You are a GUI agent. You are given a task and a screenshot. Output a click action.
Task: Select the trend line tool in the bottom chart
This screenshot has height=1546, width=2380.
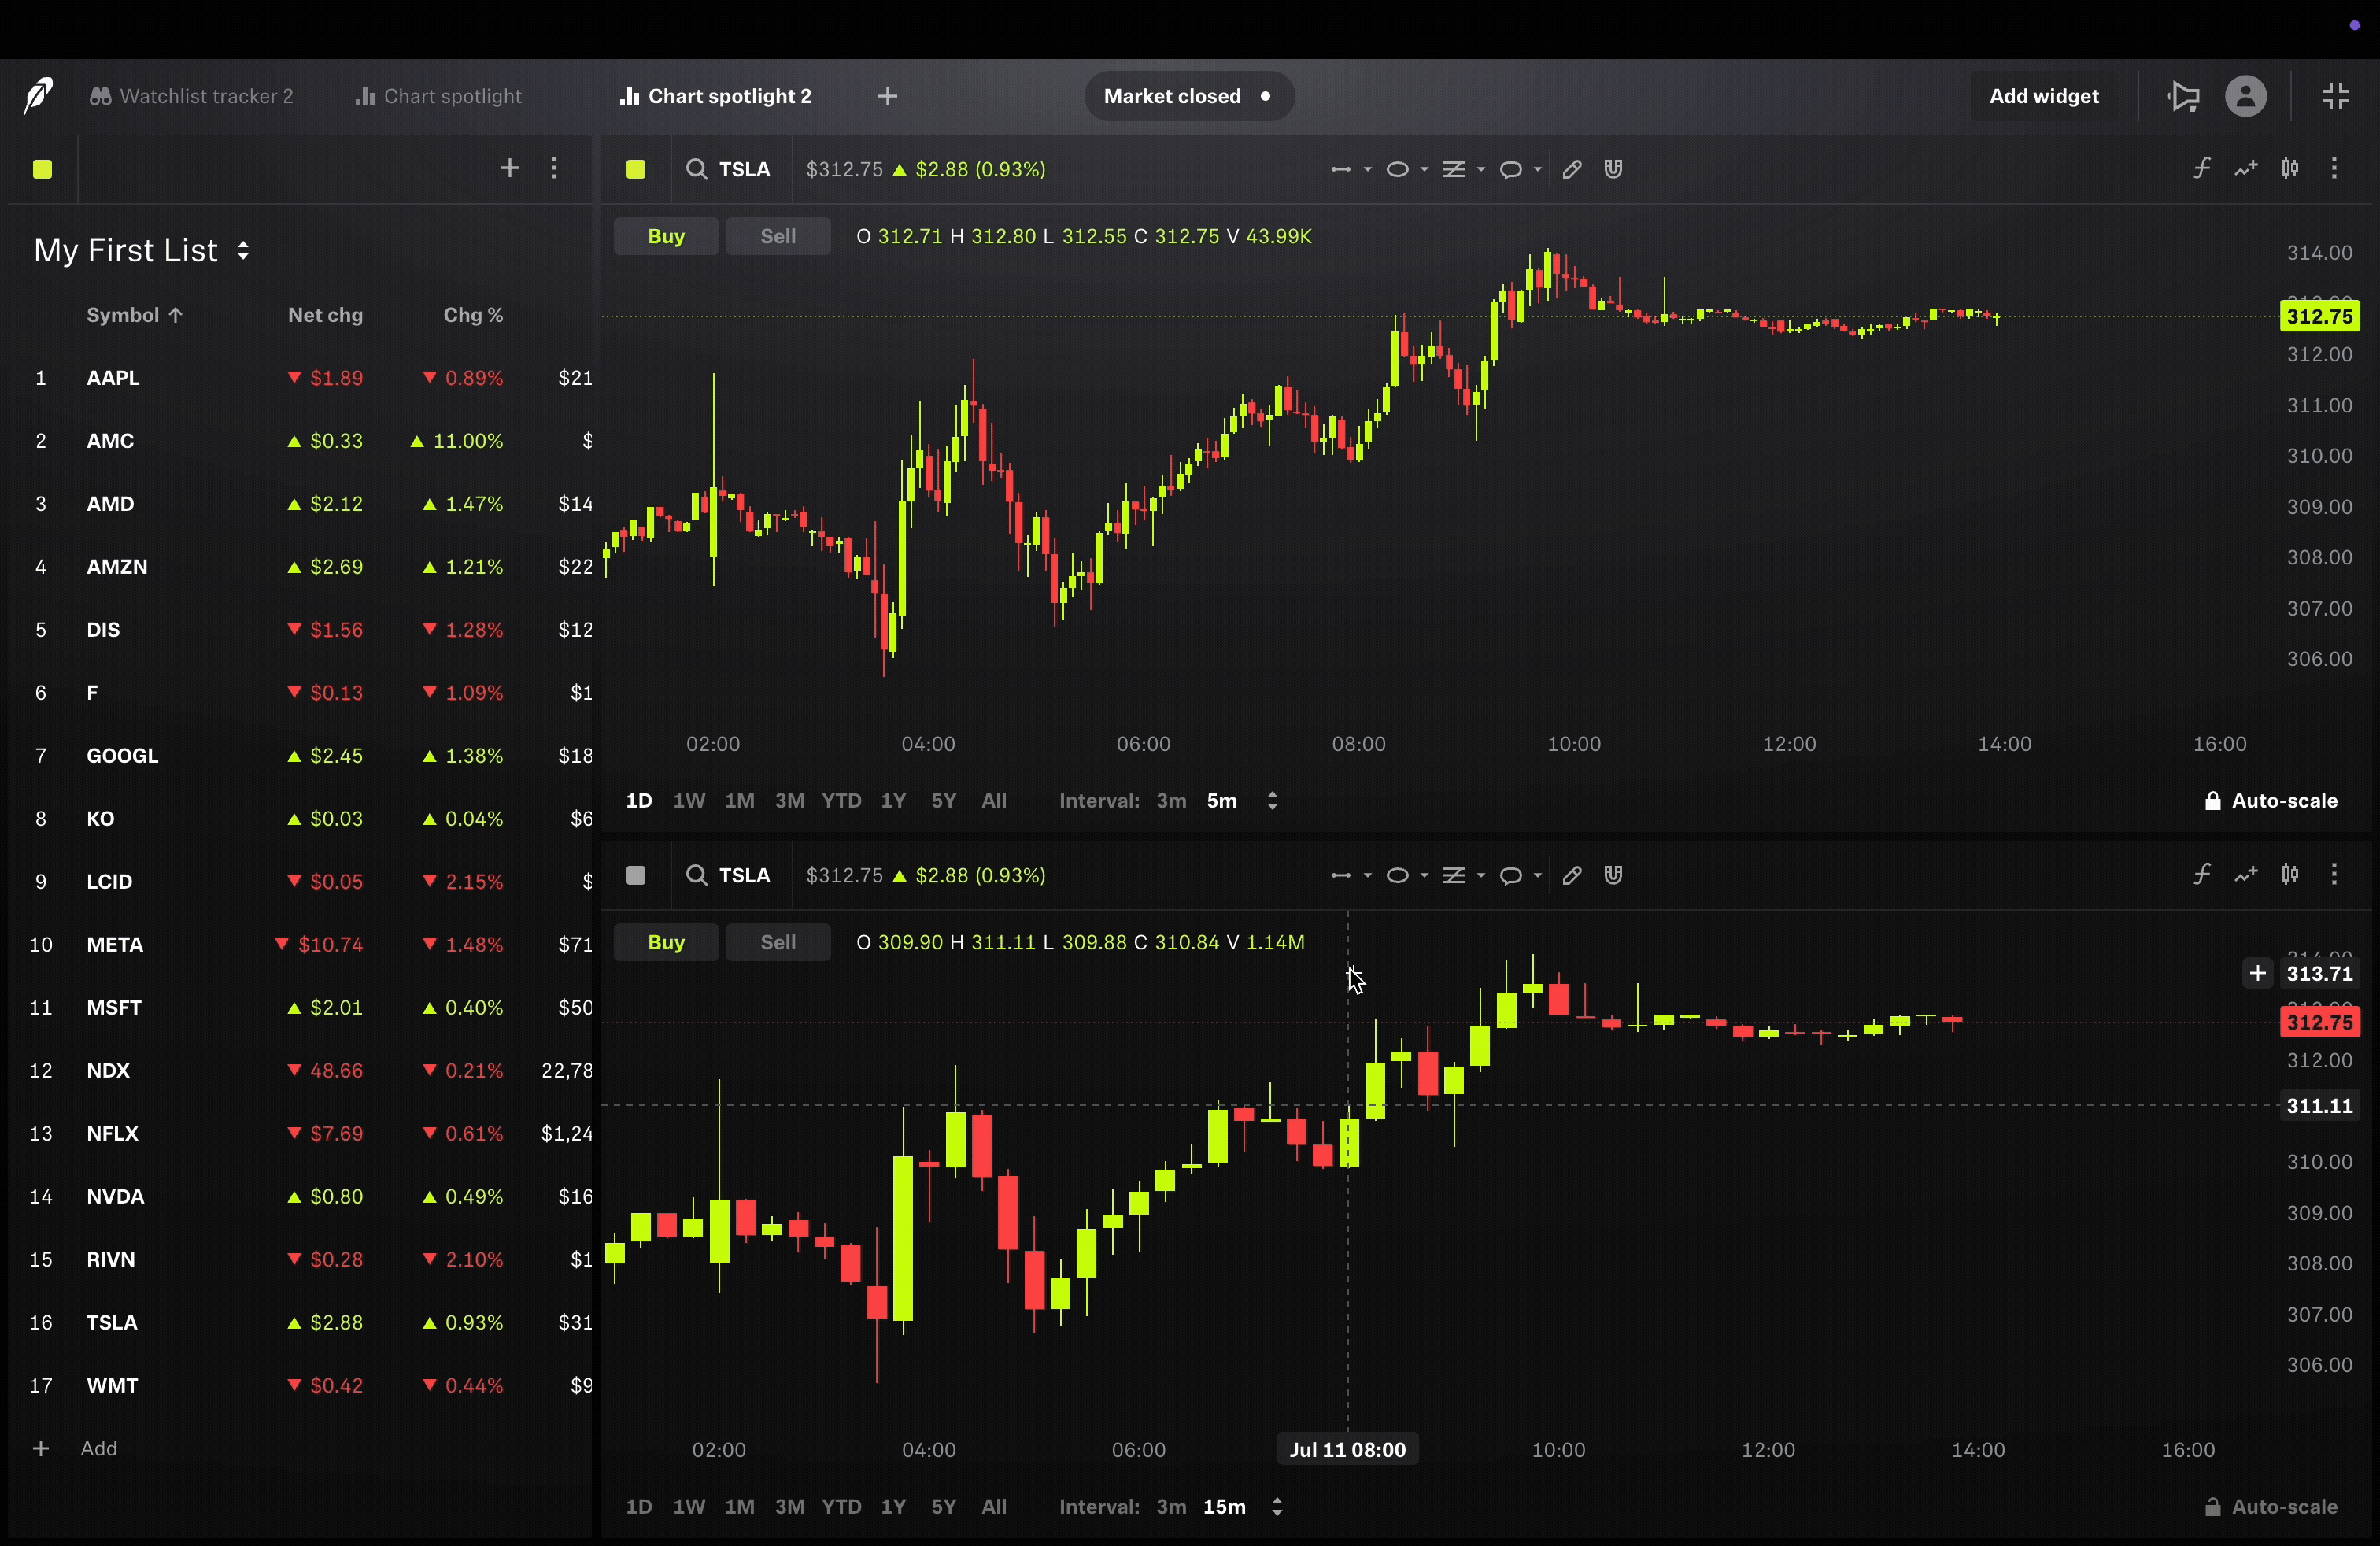pos(1341,875)
